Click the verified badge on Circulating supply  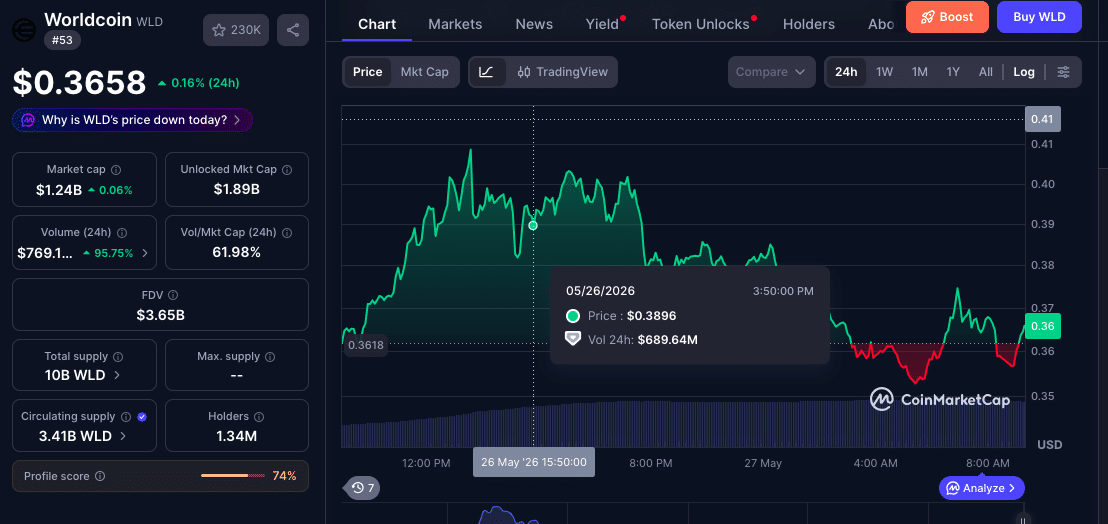[x=142, y=417]
